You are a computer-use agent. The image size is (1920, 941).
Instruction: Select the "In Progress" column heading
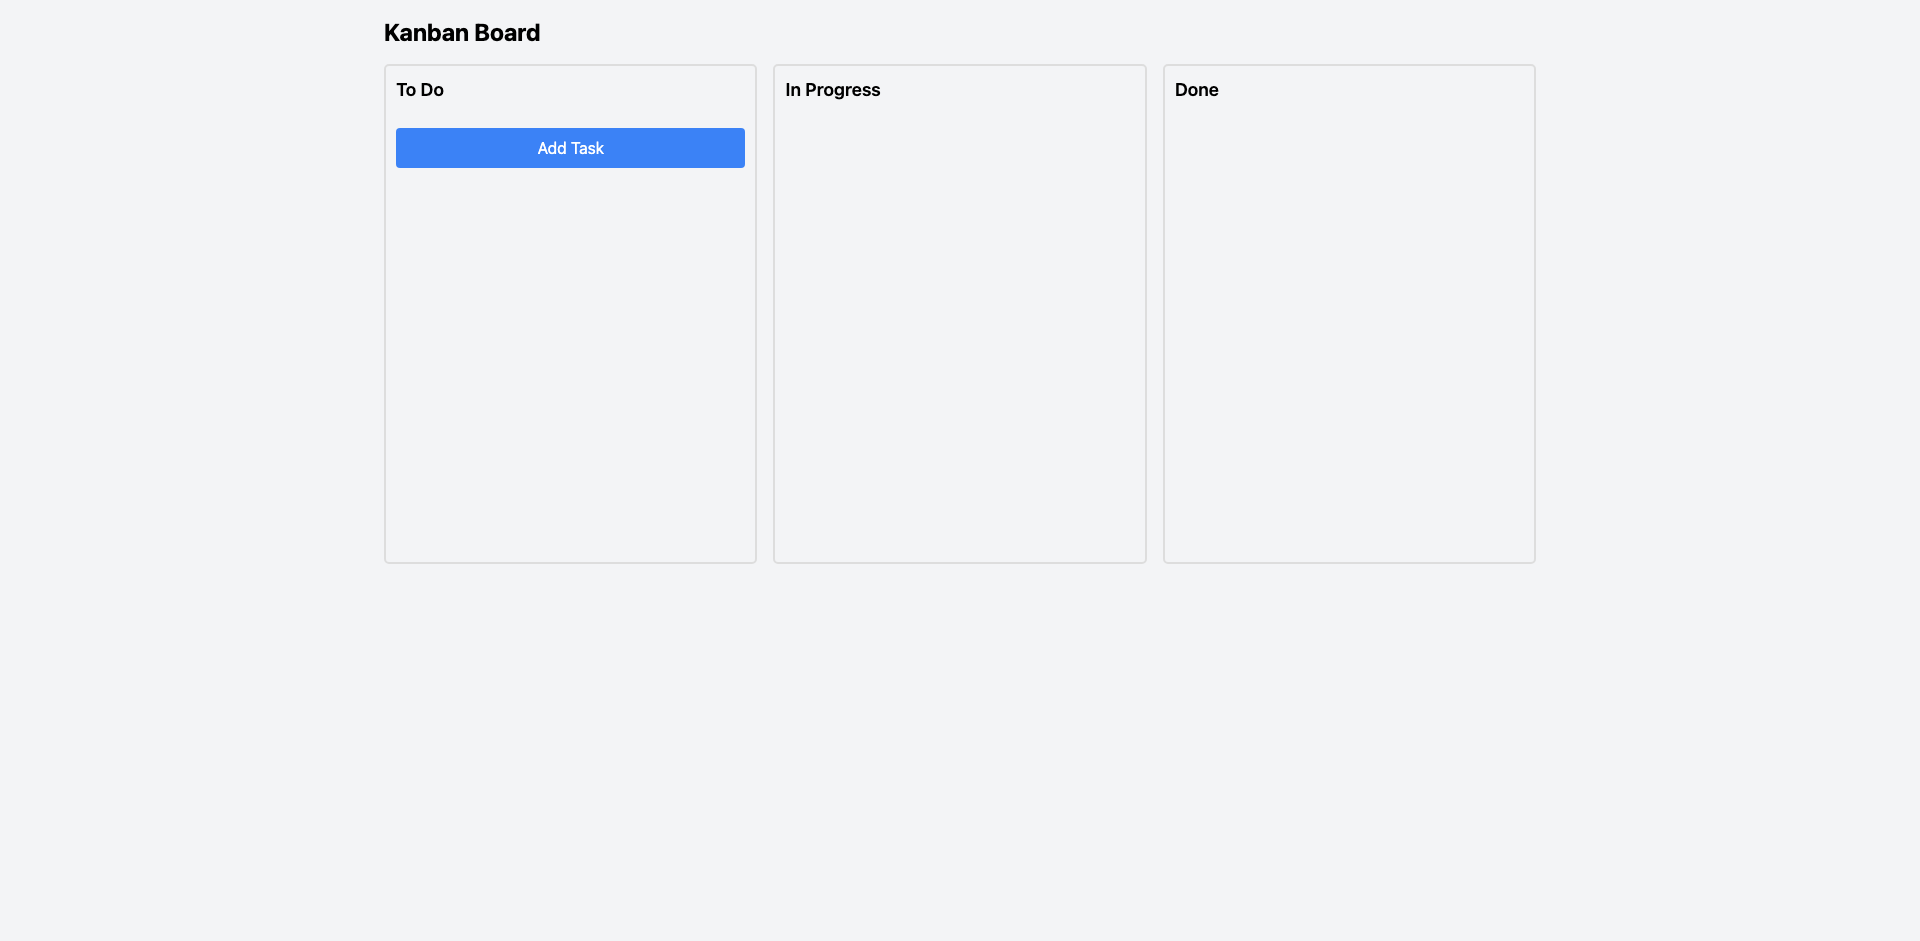click(x=832, y=90)
